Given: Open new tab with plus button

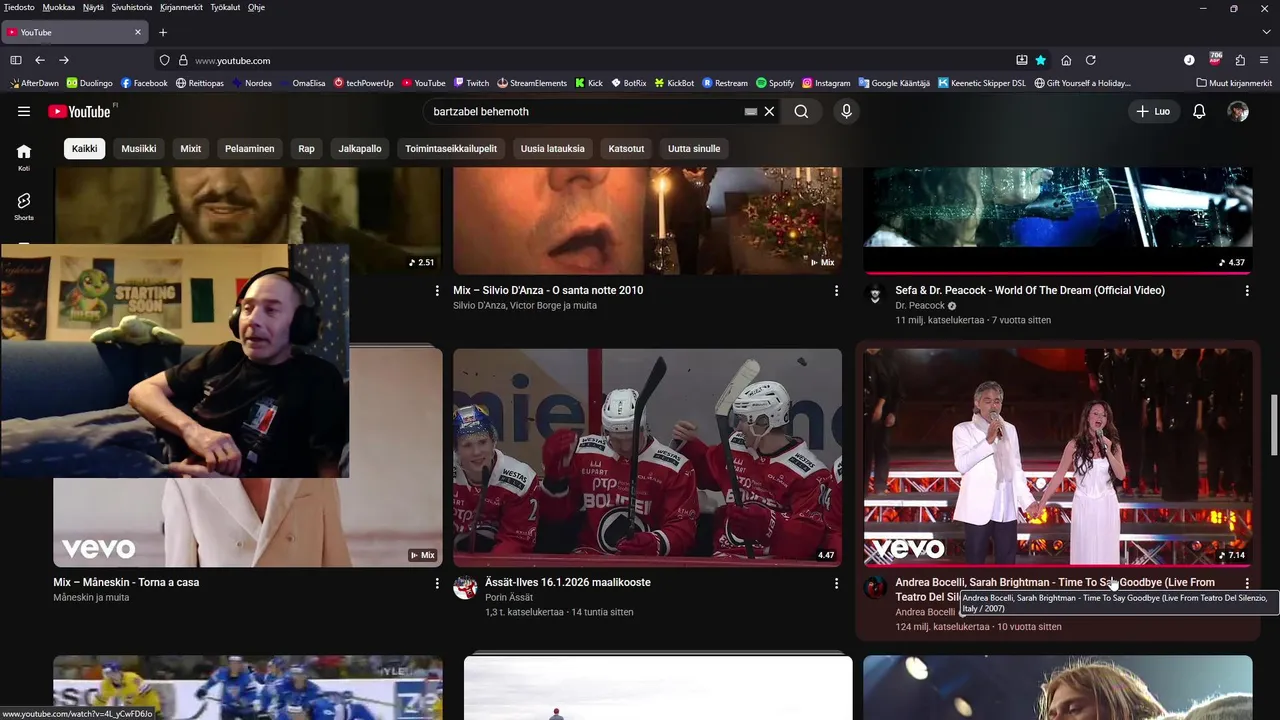Looking at the screenshot, I should pyautogui.click(x=163, y=32).
